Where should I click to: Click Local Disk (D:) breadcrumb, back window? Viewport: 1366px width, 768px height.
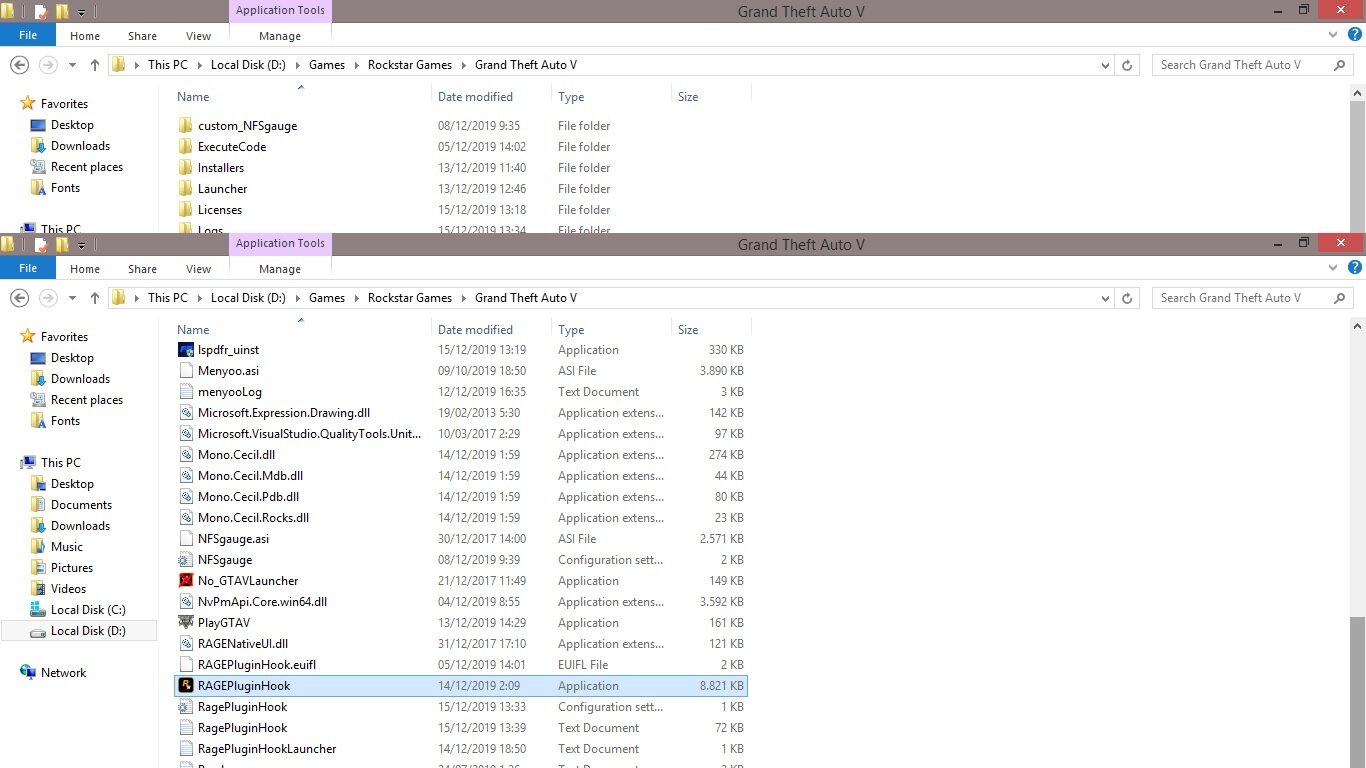pyautogui.click(x=248, y=65)
